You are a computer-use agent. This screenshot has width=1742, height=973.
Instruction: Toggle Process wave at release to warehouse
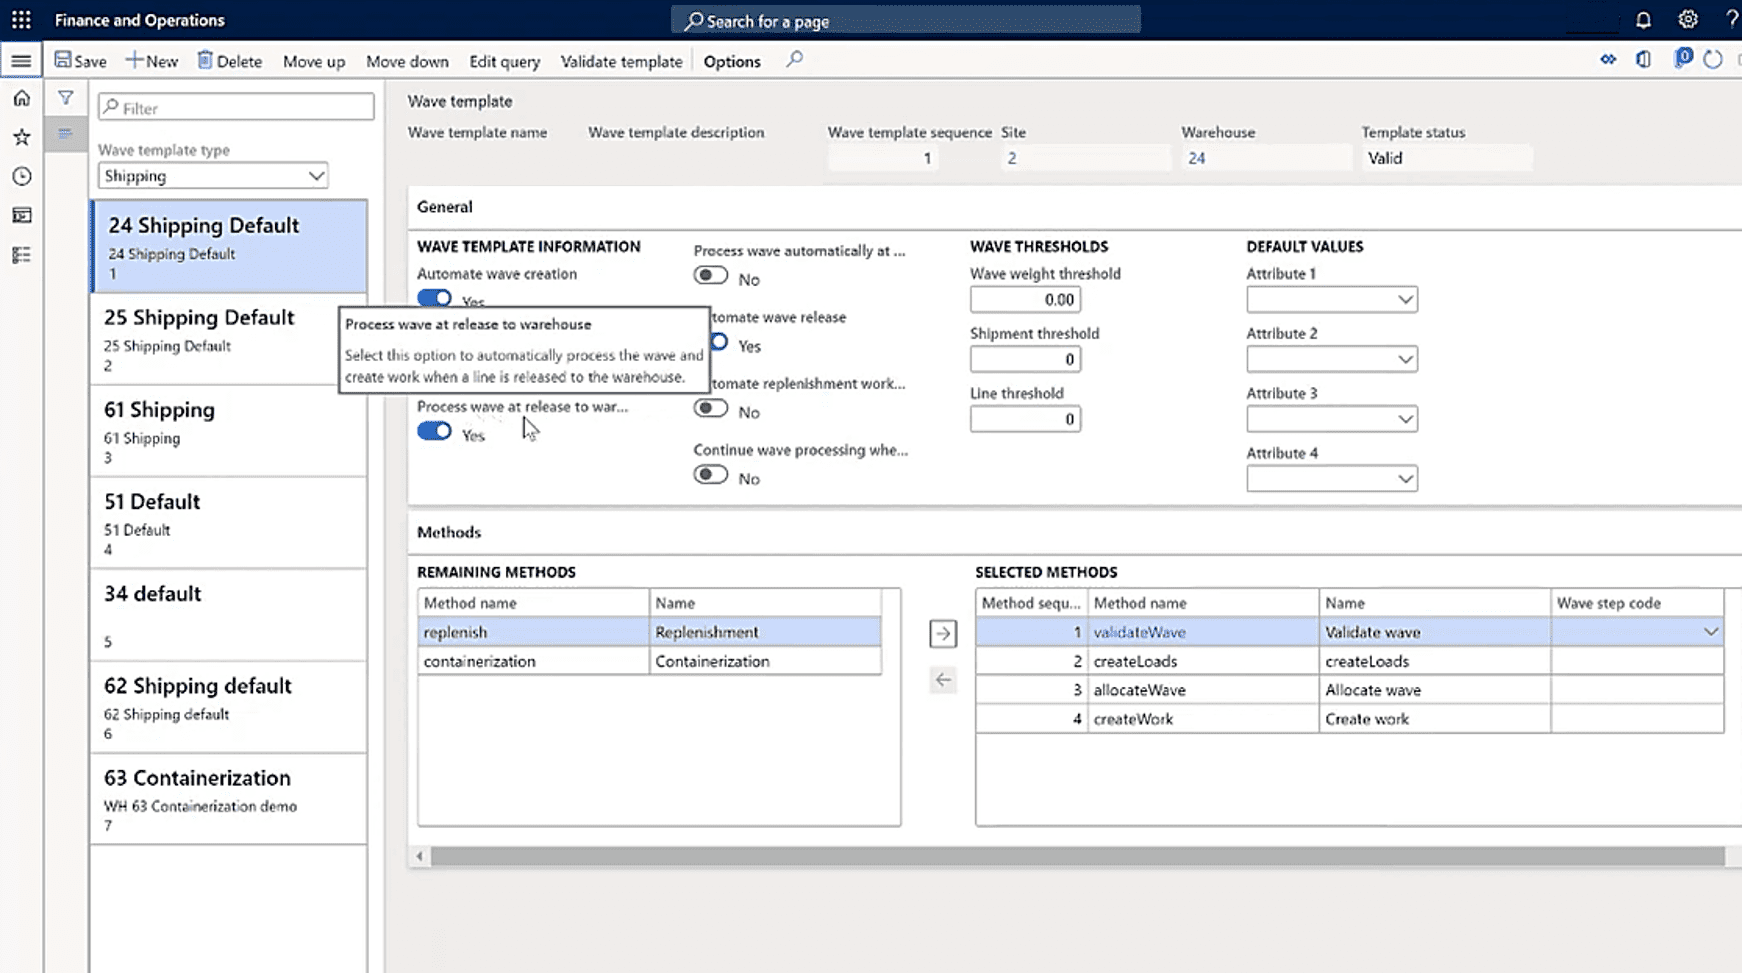(434, 431)
